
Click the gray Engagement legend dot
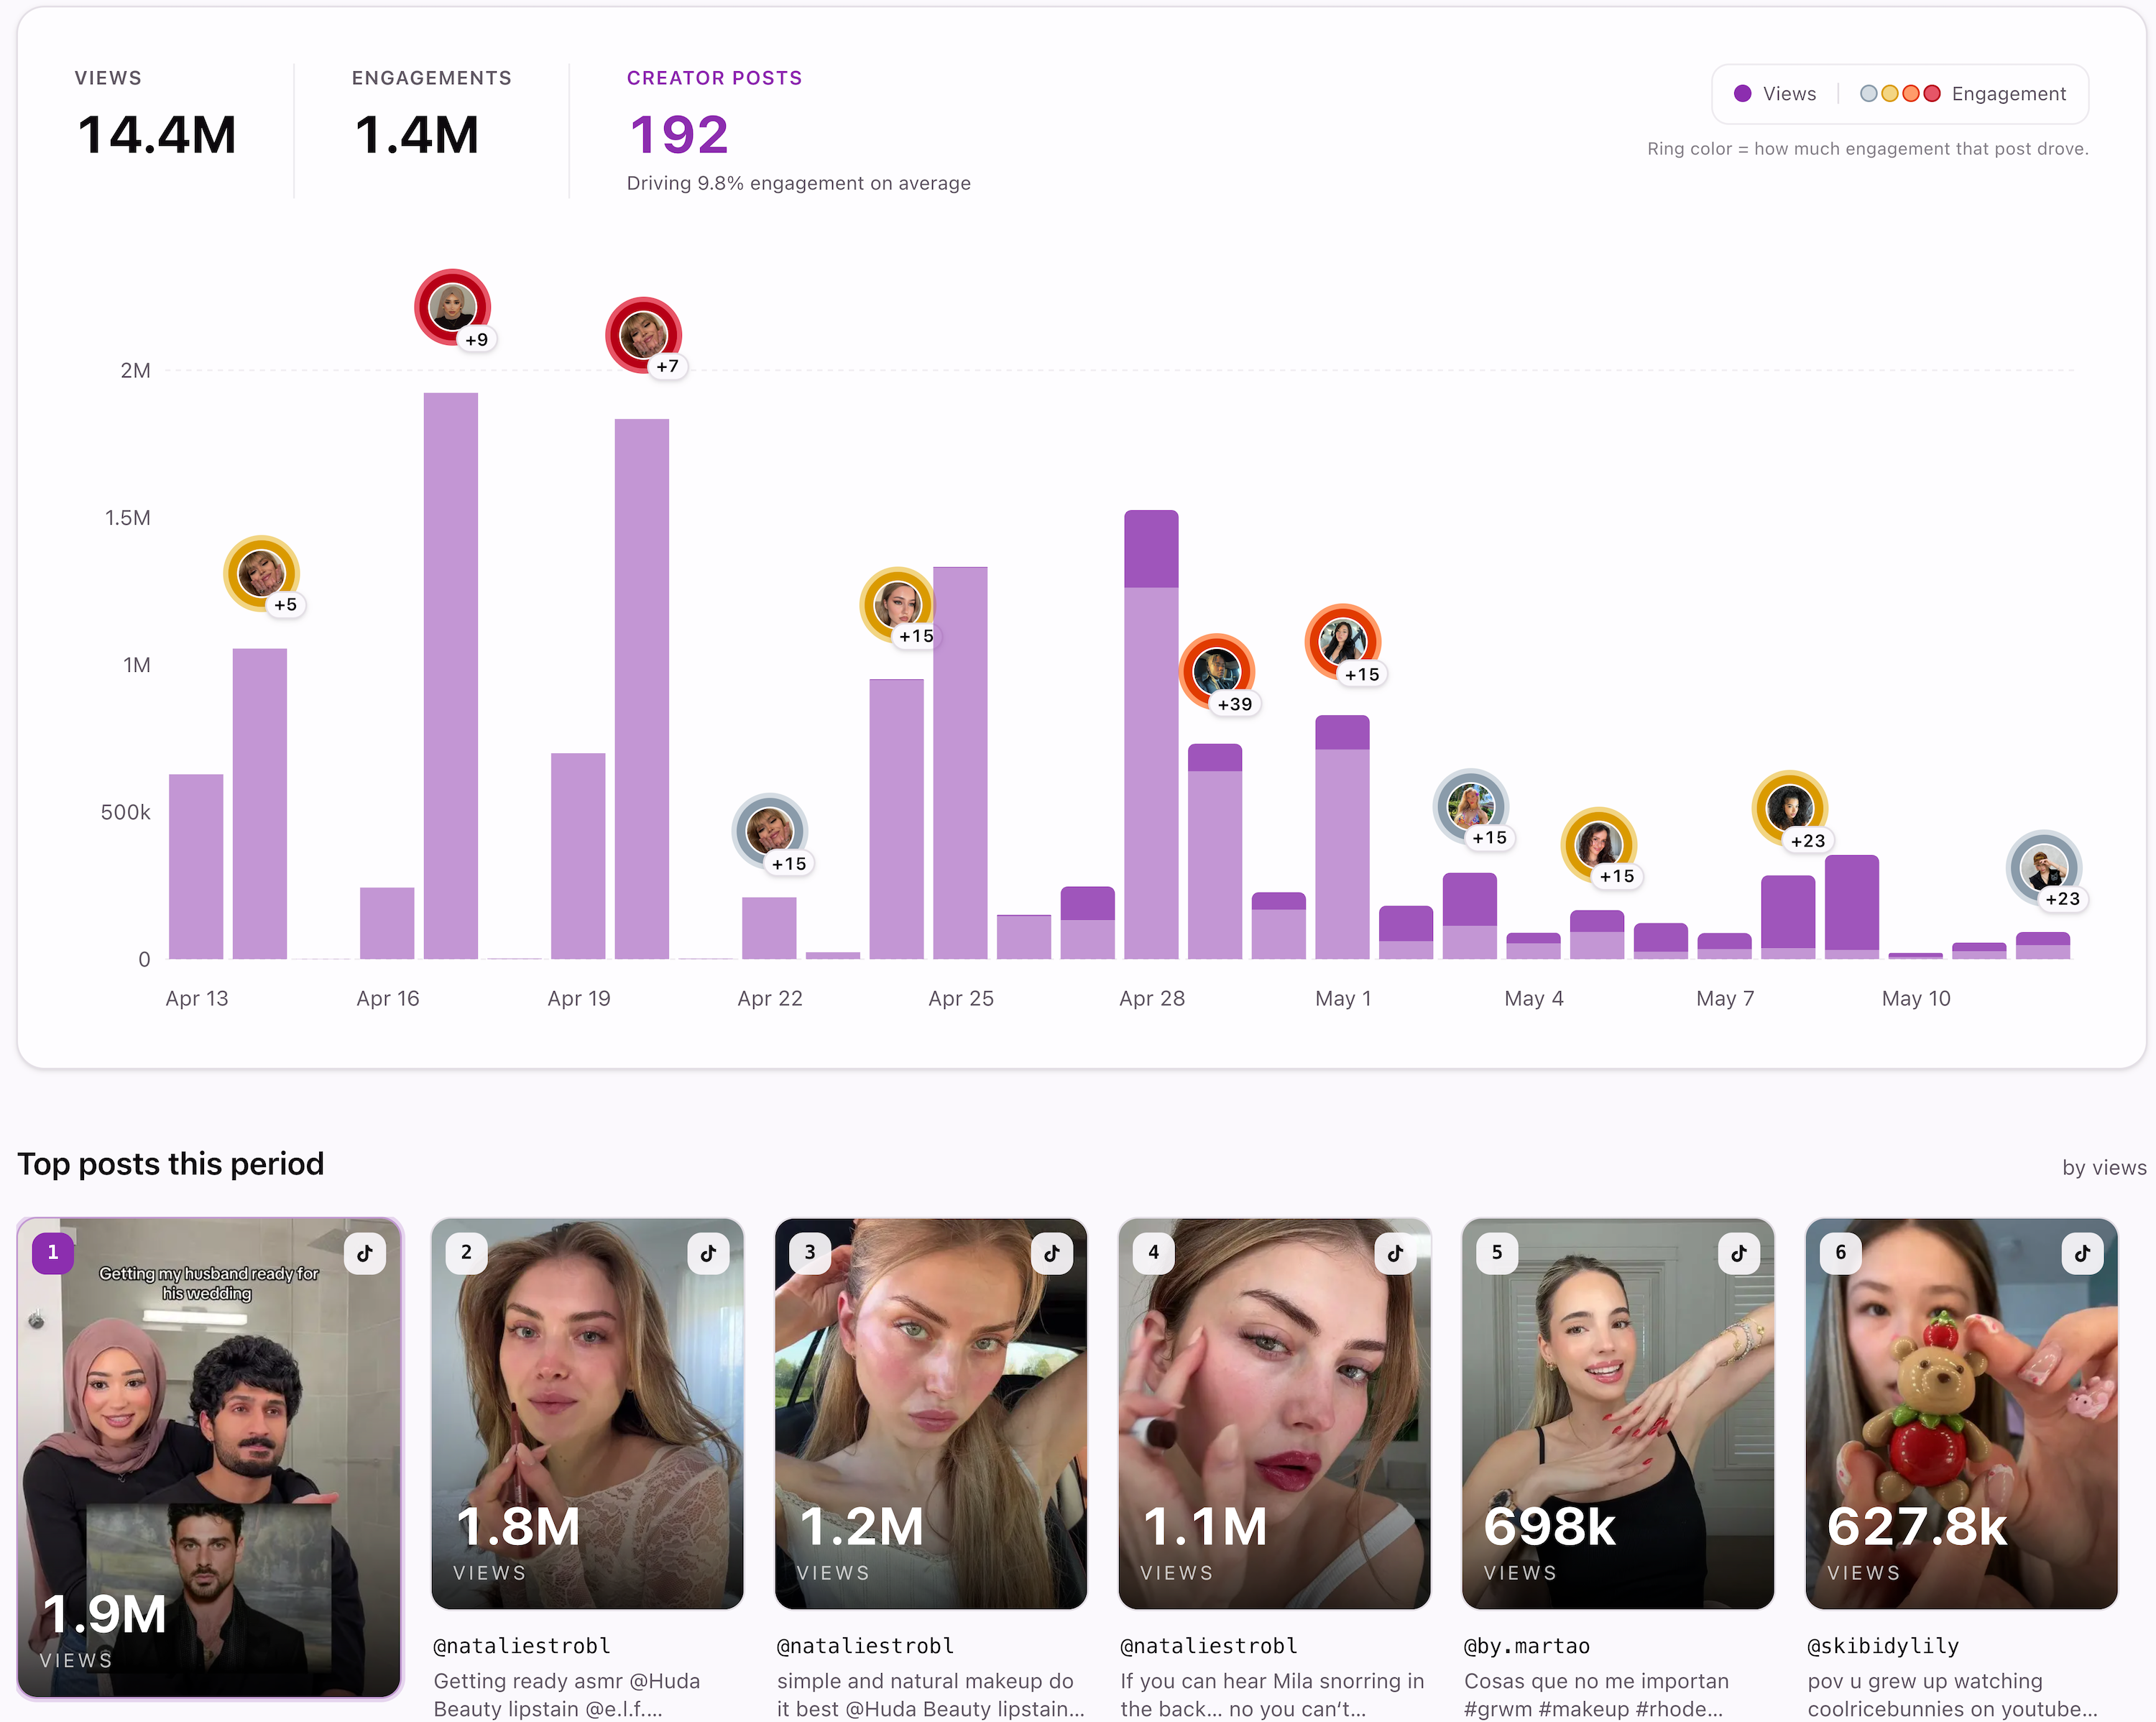pyautogui.click(x=1868, y=93)
